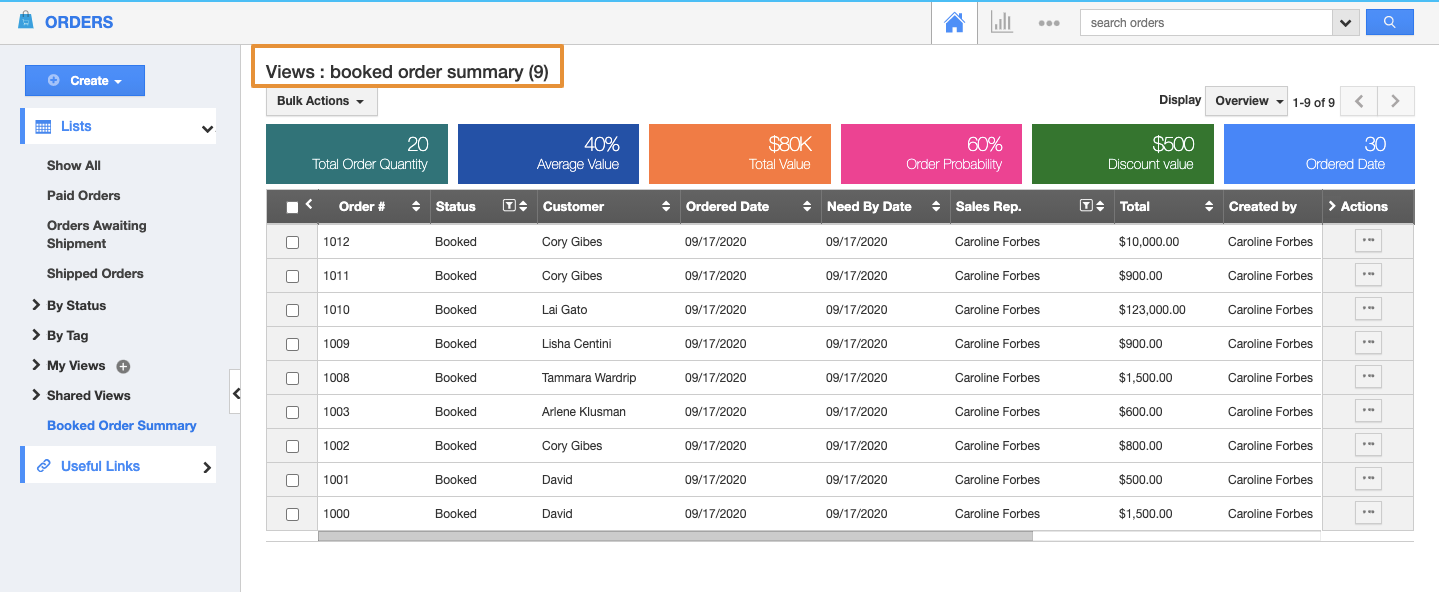Toggle the select-all checkbox in table header
1439x592 pixels.
(292, 207)
